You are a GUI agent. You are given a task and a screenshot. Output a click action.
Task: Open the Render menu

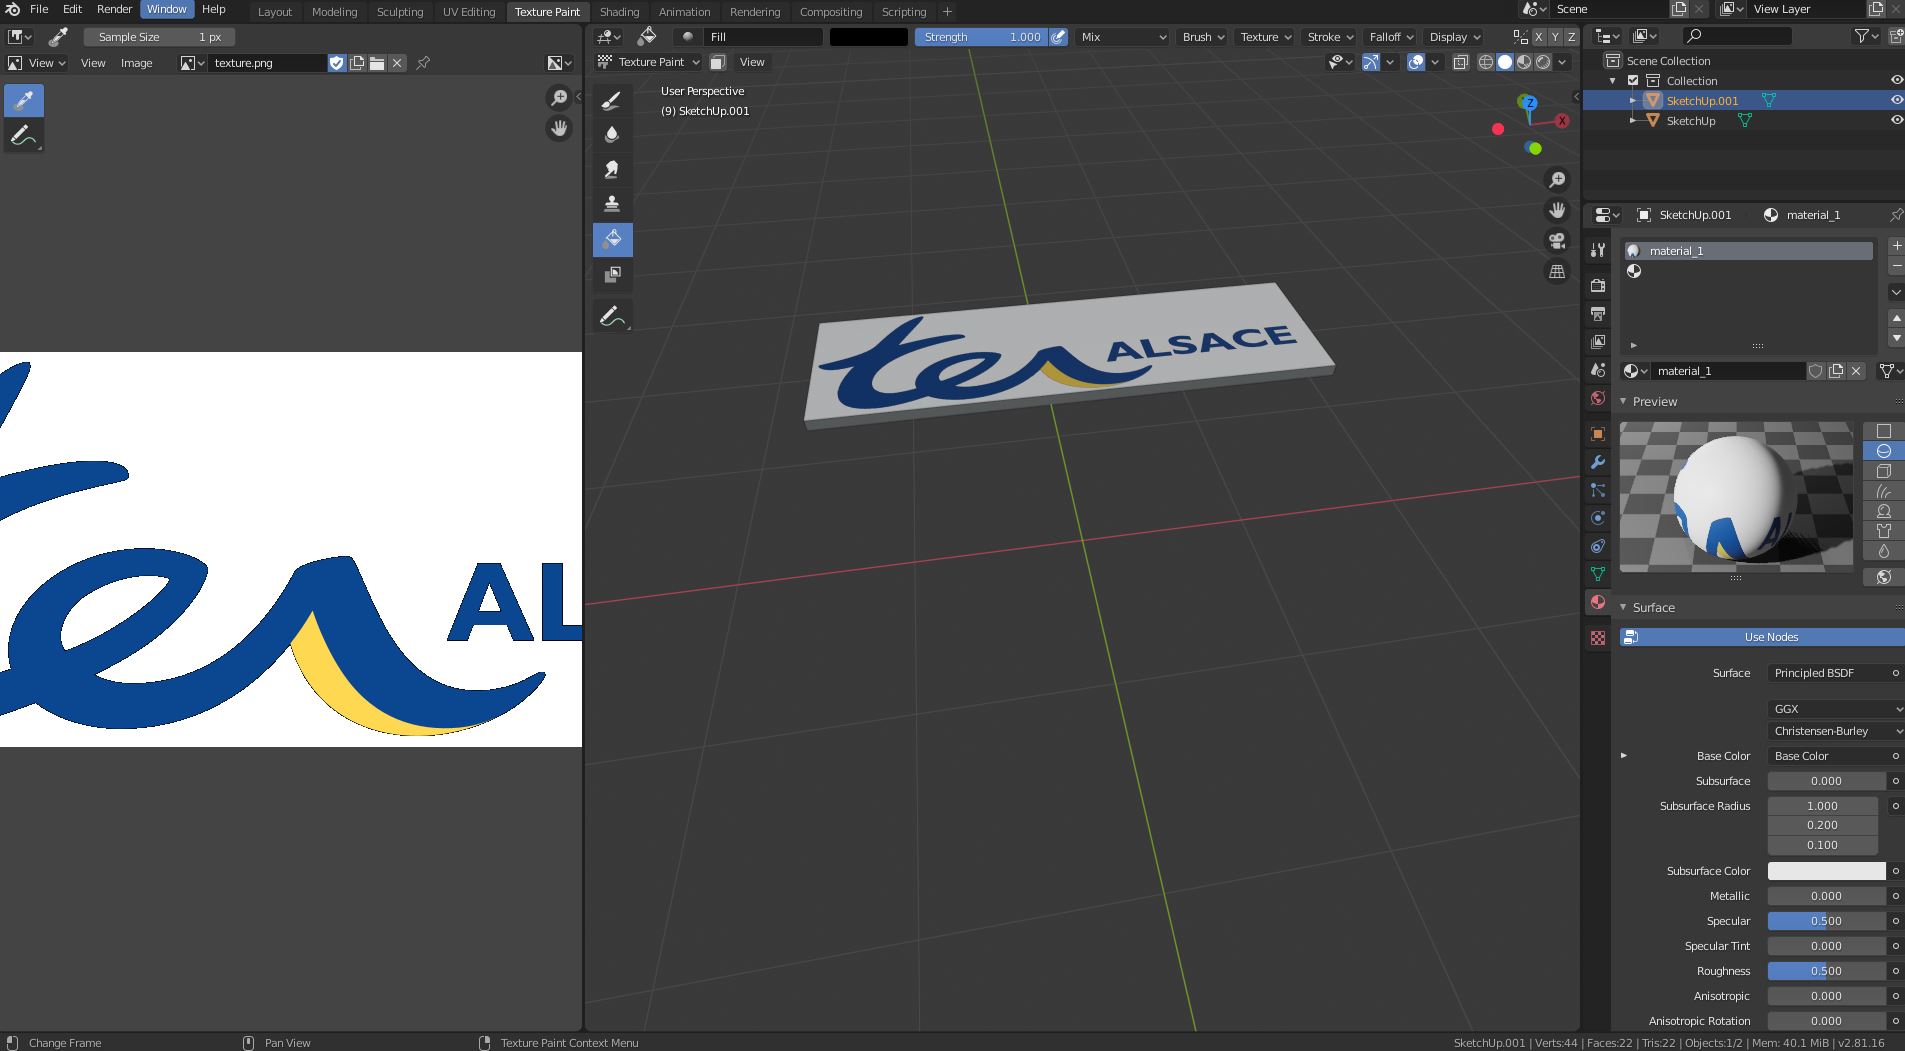[114, 9]
